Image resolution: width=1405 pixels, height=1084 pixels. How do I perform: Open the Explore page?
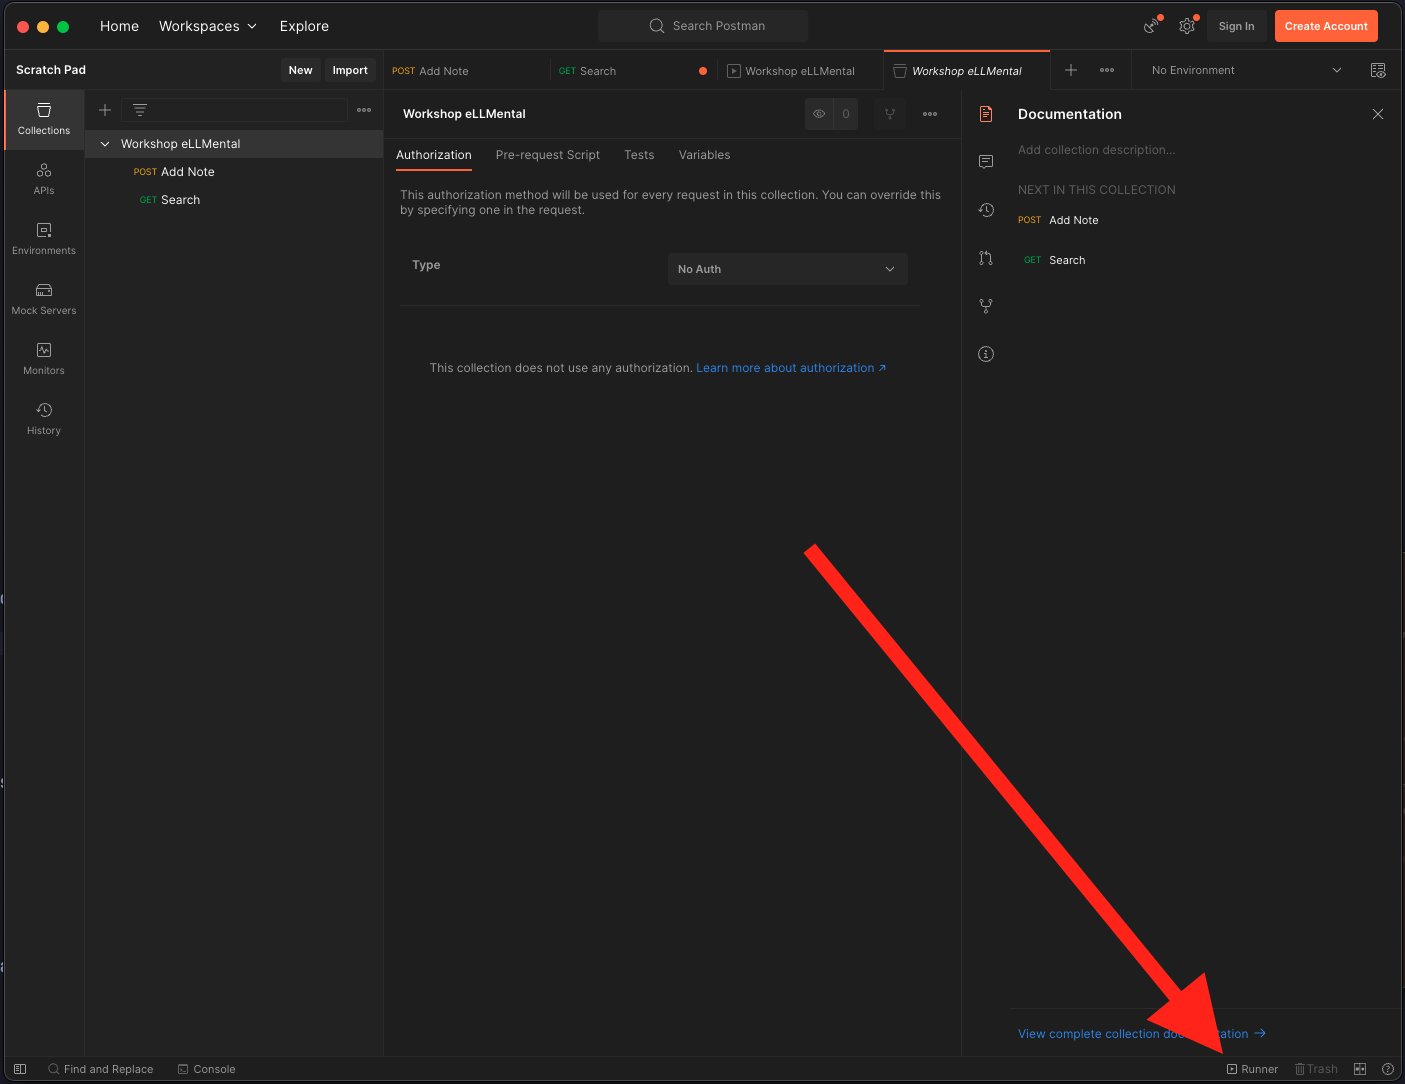[x=304, y=26]
